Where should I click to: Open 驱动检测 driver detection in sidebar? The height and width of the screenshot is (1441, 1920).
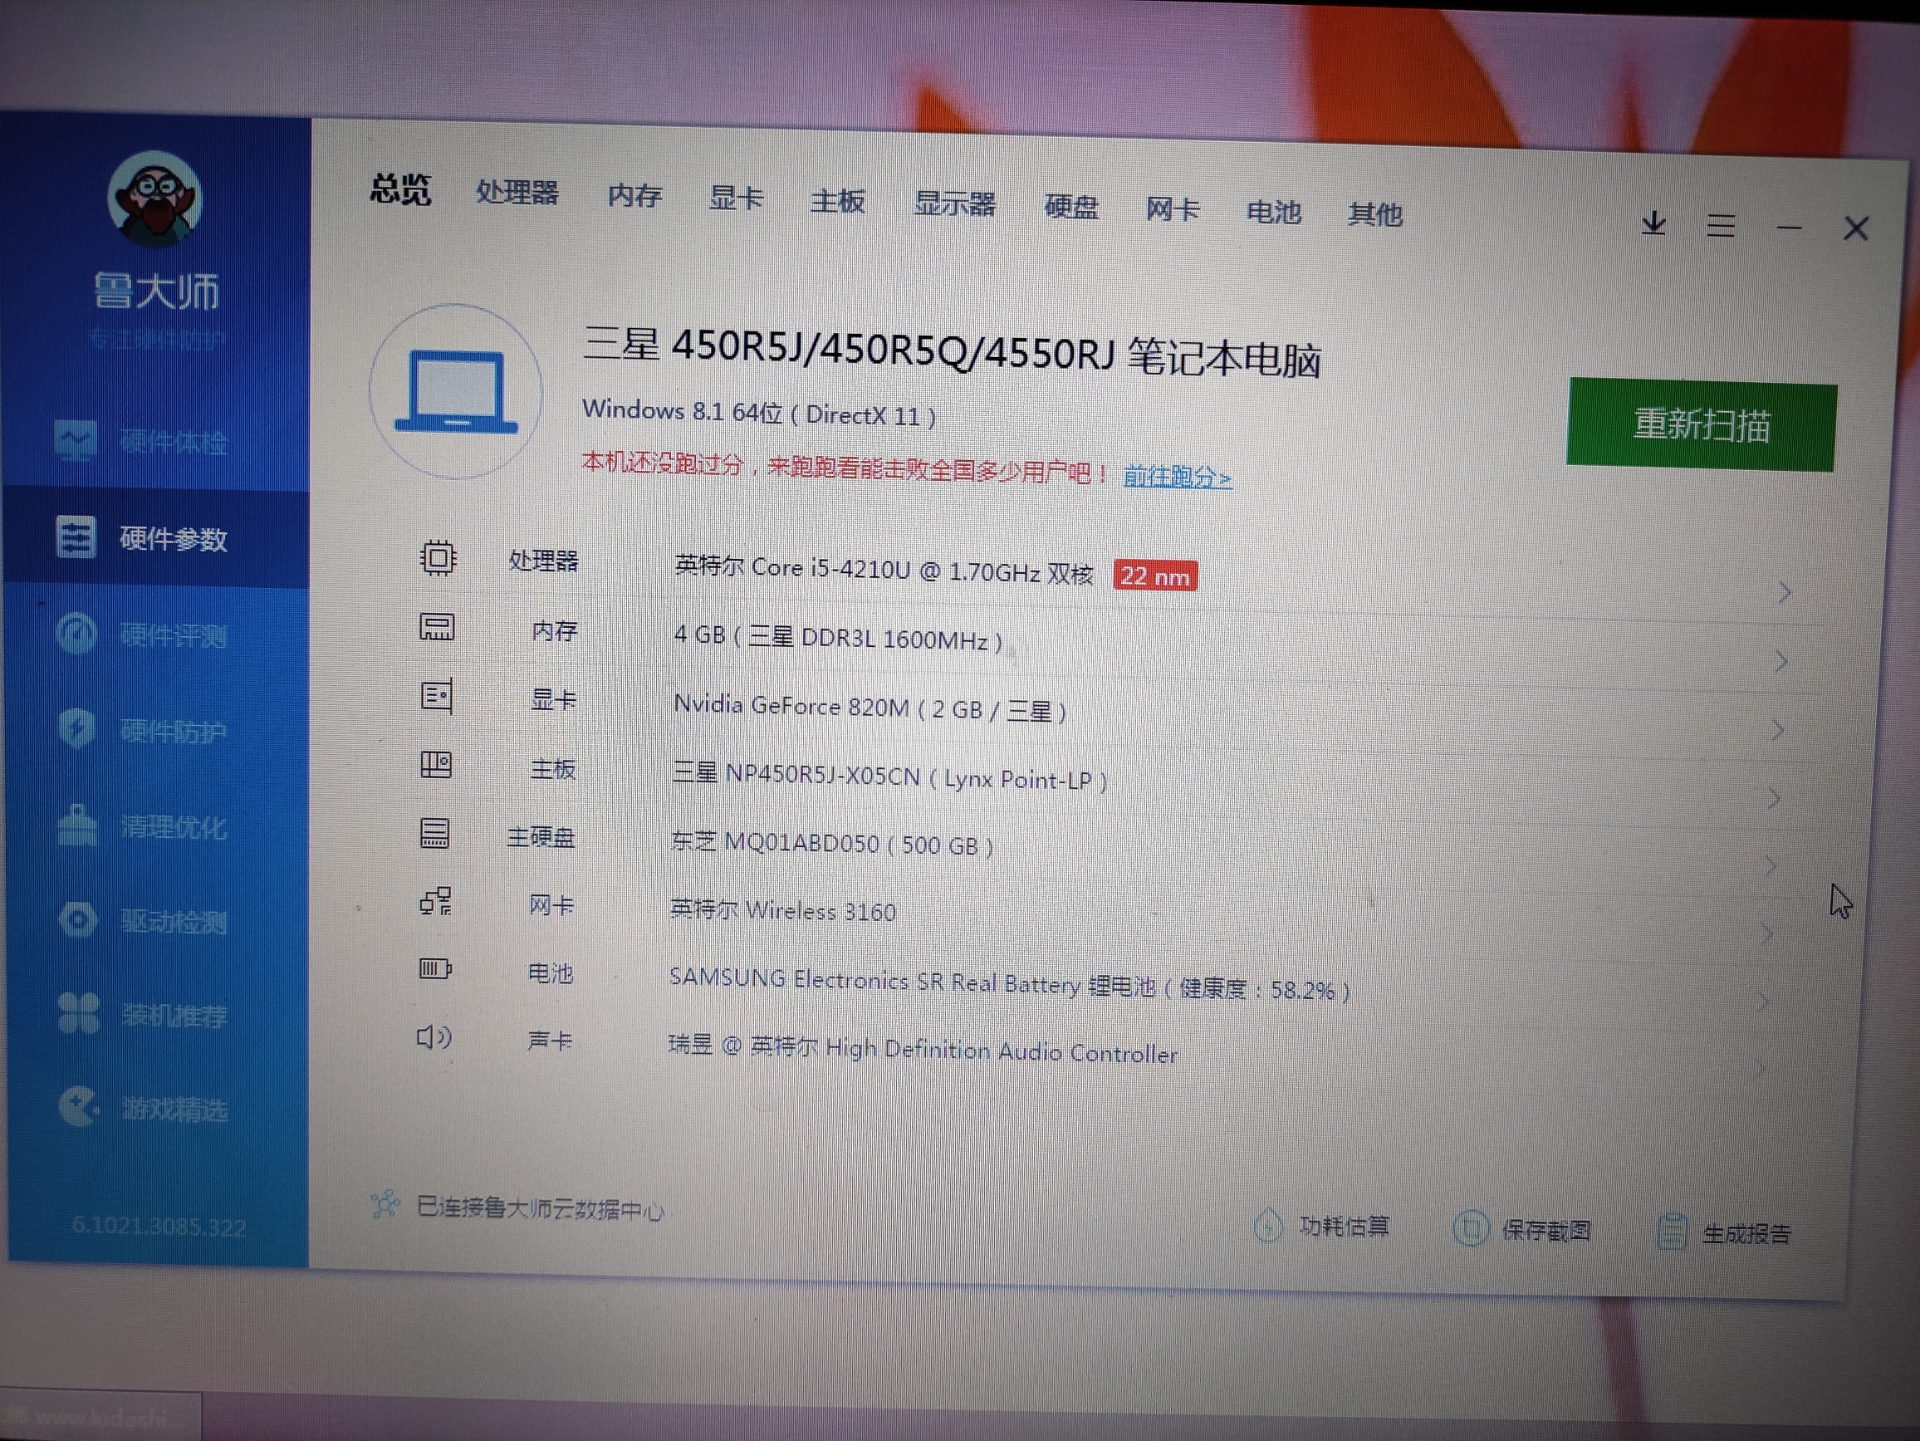click(x=142, y=920)
